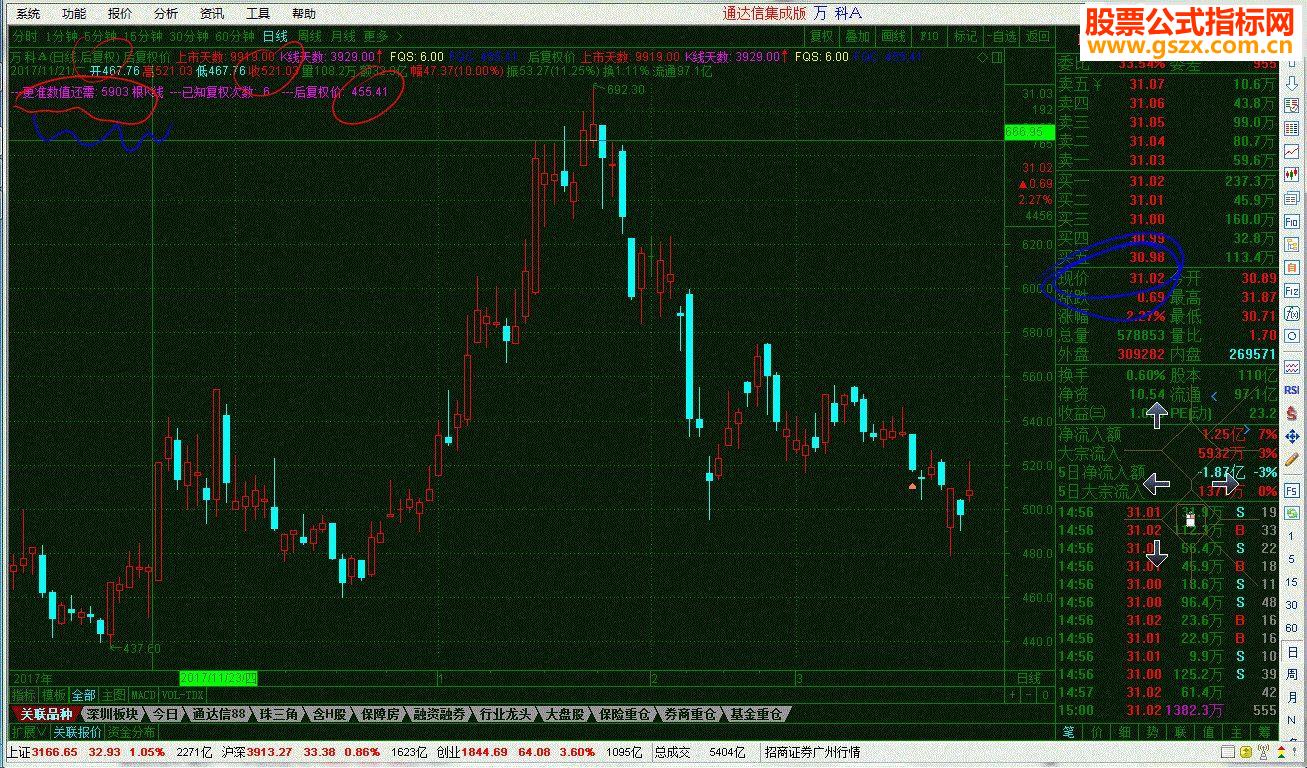
Task: Select the 周 period shortcut in sidebar
Action: tap(1292, 675)
